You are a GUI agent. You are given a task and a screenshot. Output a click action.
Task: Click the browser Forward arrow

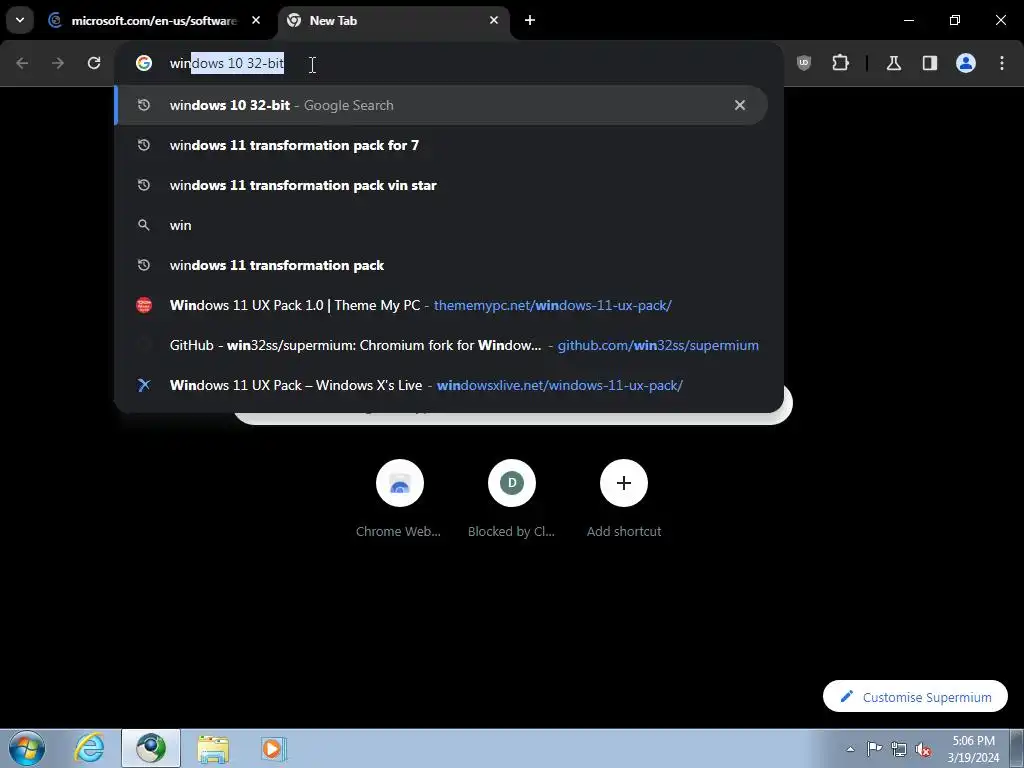pyautogui.click(x=58, y=63)
